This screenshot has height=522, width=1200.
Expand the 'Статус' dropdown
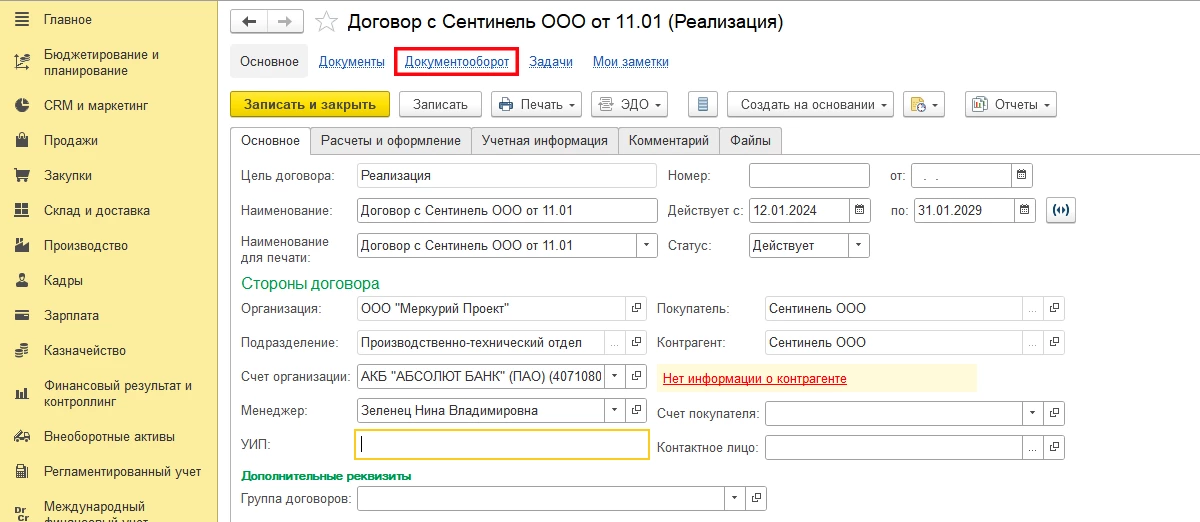(859, 245)
